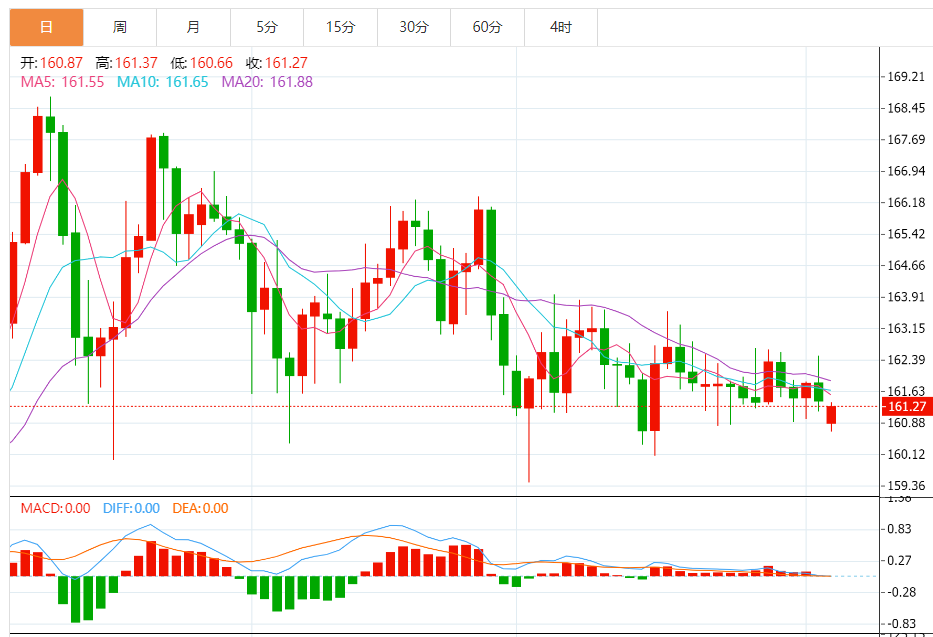Click the 0.27 MACD axis label
Image resolution: width=933 pixels, height=637 pixels.
(x=899, y=561)
